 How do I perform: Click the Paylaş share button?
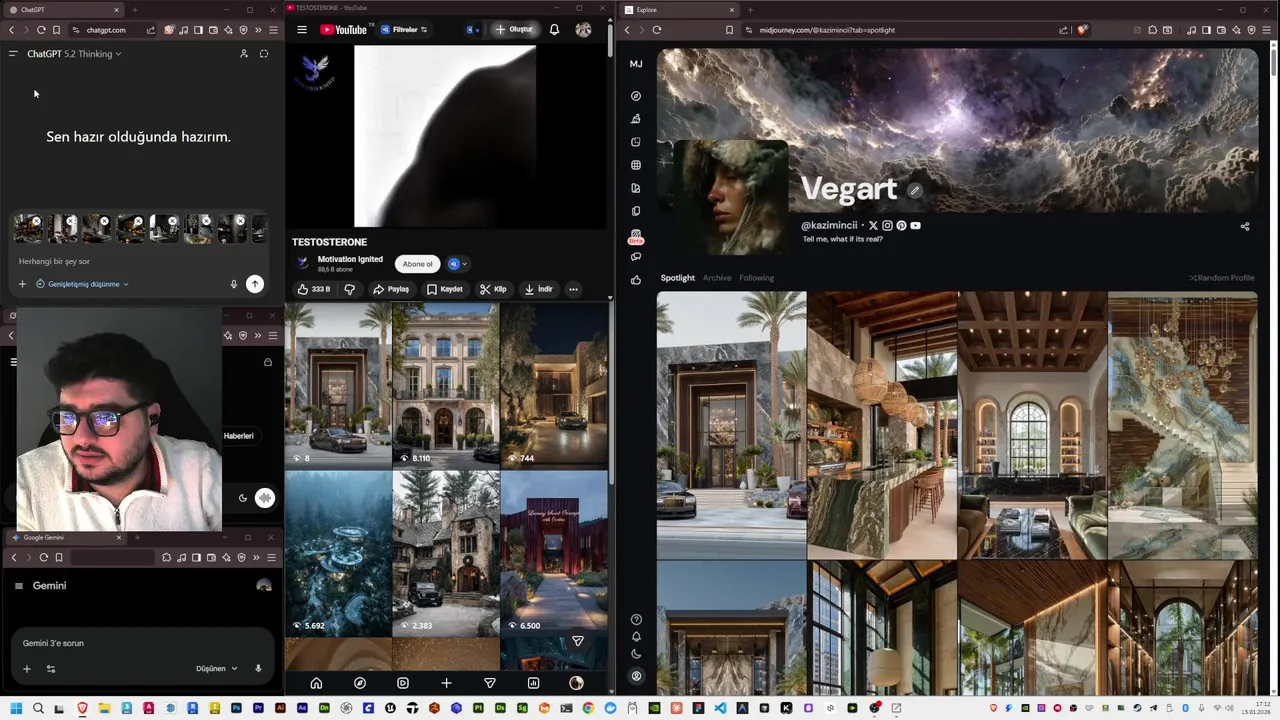pyautogui.click(x=391, y=289)
